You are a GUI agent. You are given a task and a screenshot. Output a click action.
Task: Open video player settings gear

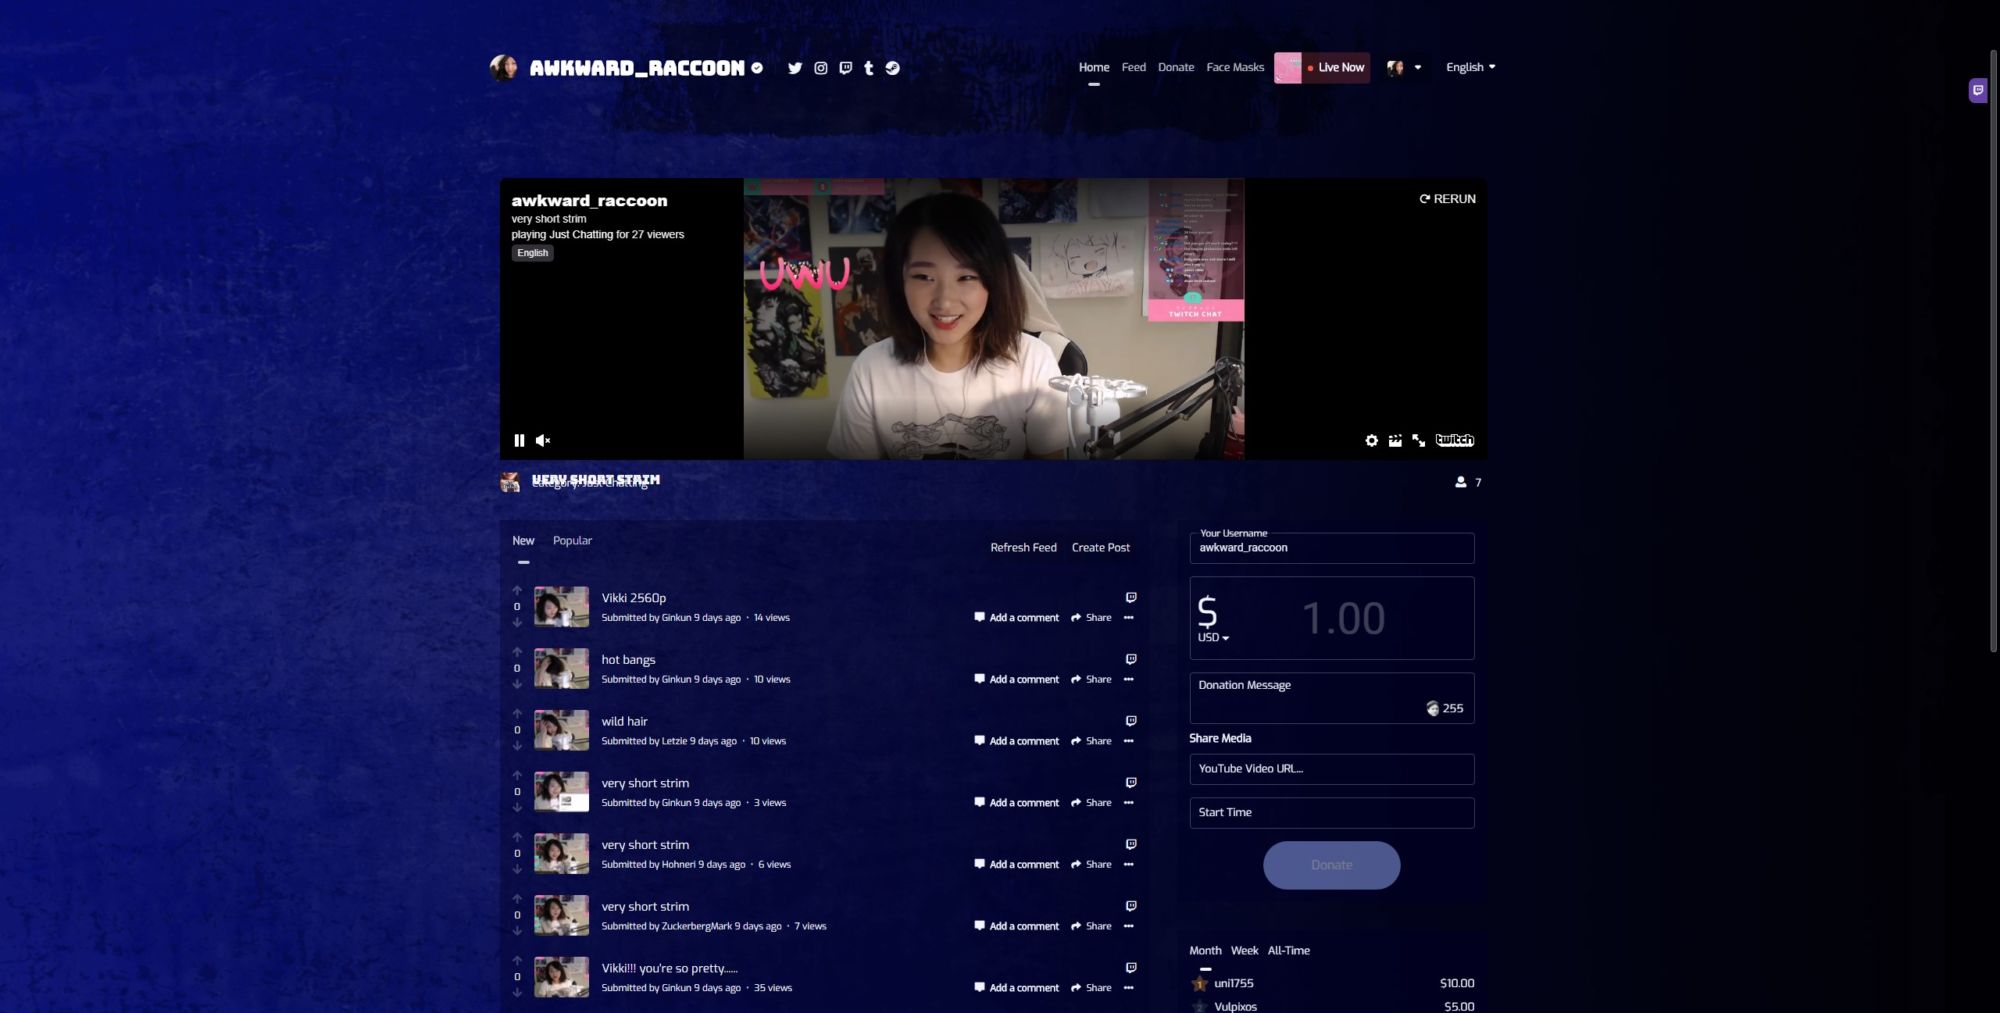coord(1371,440)
